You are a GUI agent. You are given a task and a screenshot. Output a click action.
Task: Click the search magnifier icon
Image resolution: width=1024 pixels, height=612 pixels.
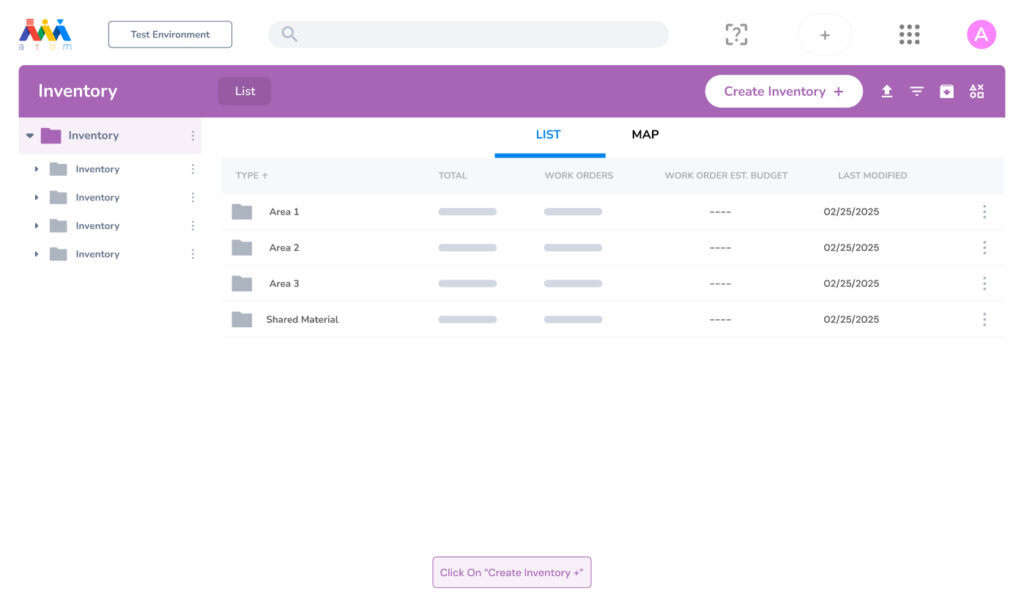tap(287, 33)
